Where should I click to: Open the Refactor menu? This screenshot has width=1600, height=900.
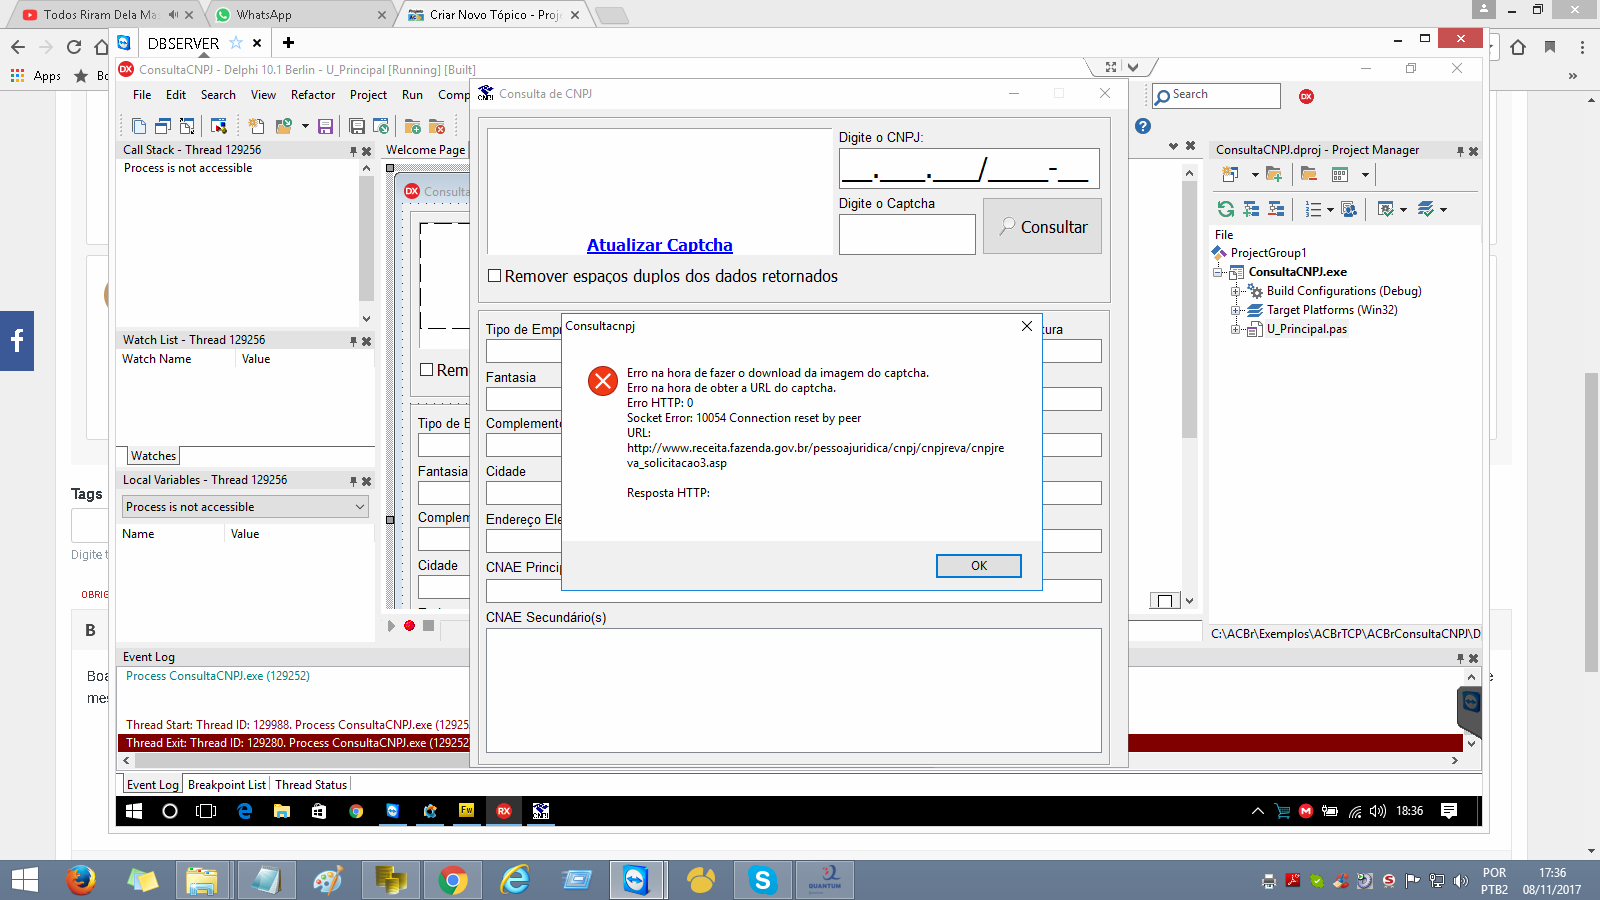[x=313, y=95]
